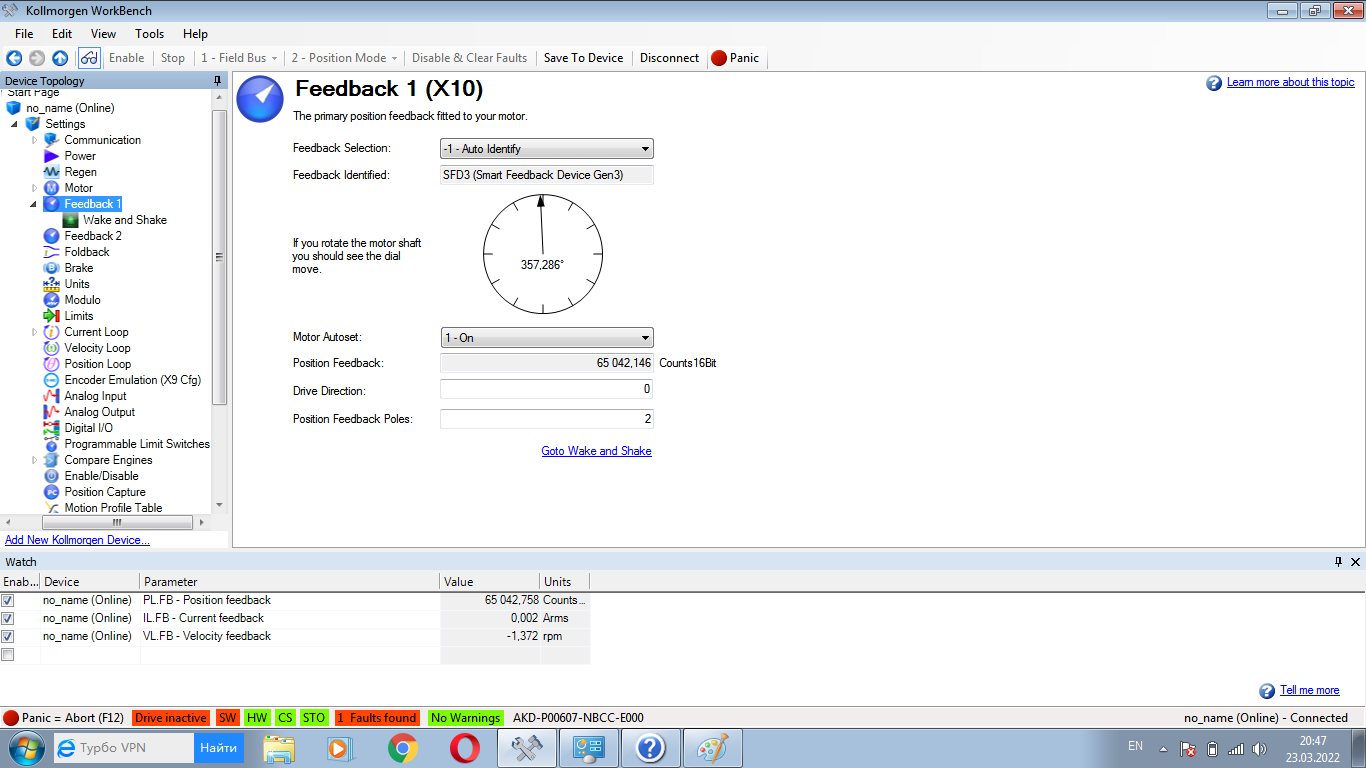The width and height of the screenshot is (1366, 768).
Task: Open the Analog Input icon
Action: 52,396
